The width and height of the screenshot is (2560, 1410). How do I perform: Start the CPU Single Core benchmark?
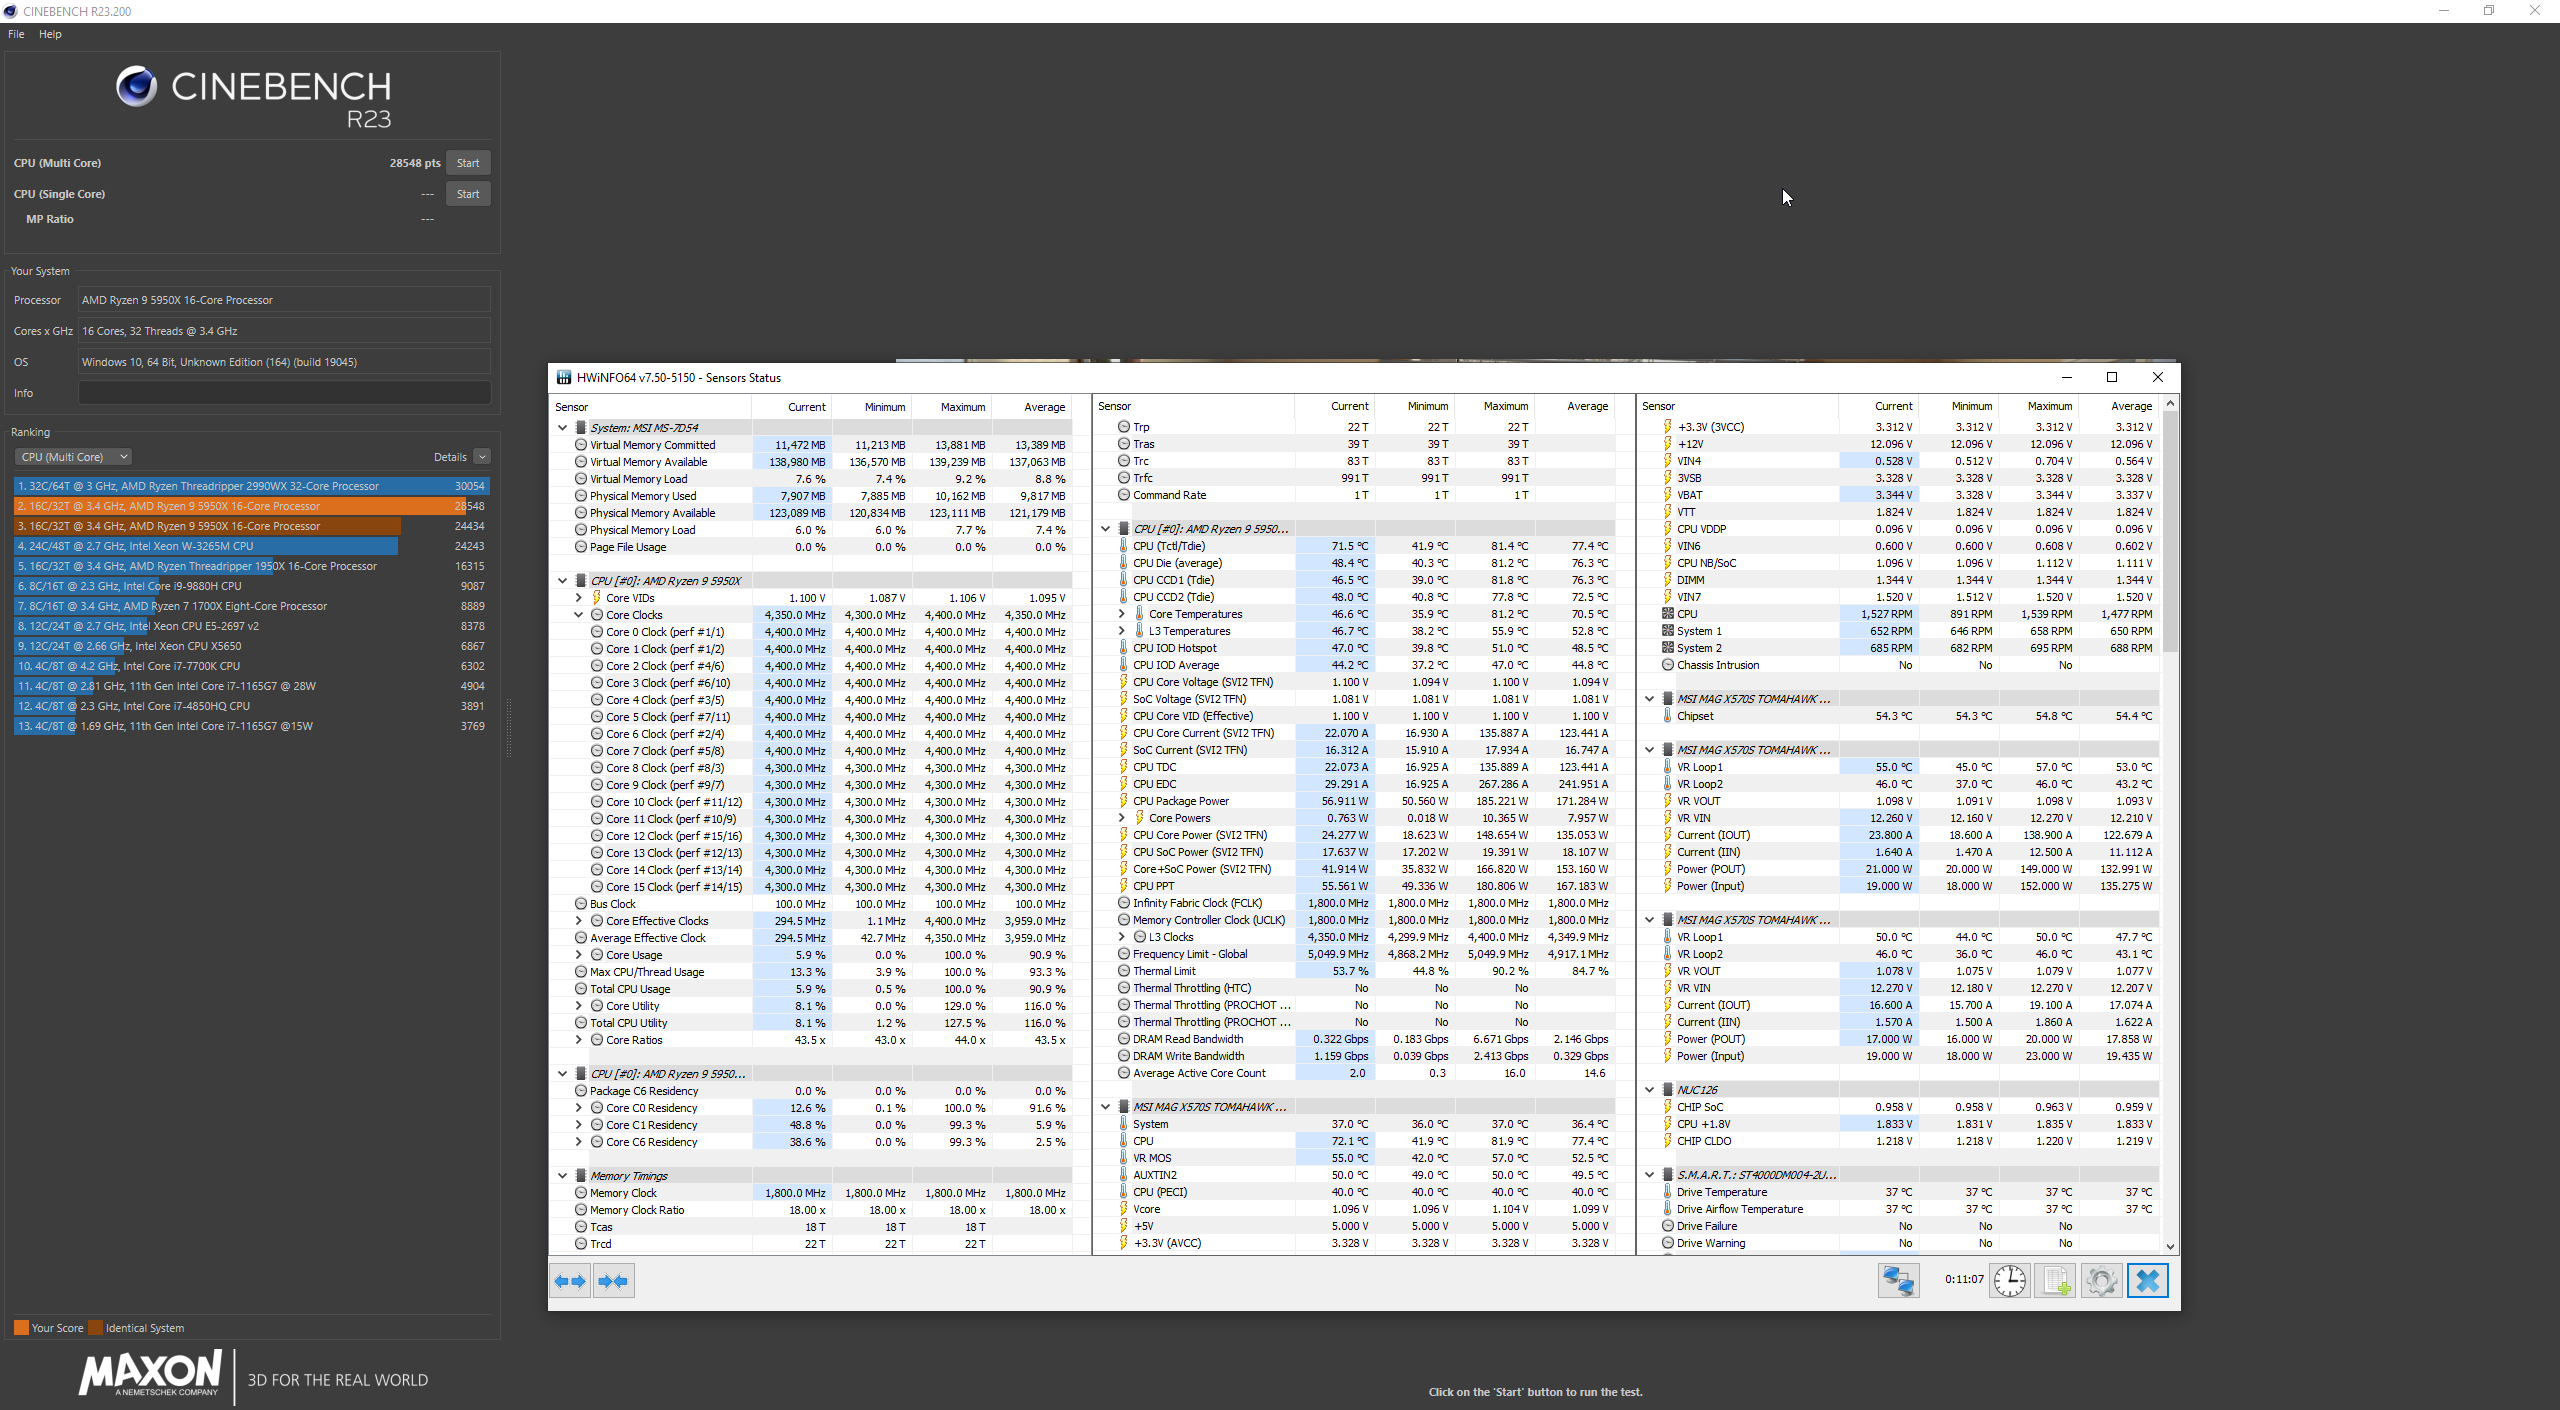[467, 194]
